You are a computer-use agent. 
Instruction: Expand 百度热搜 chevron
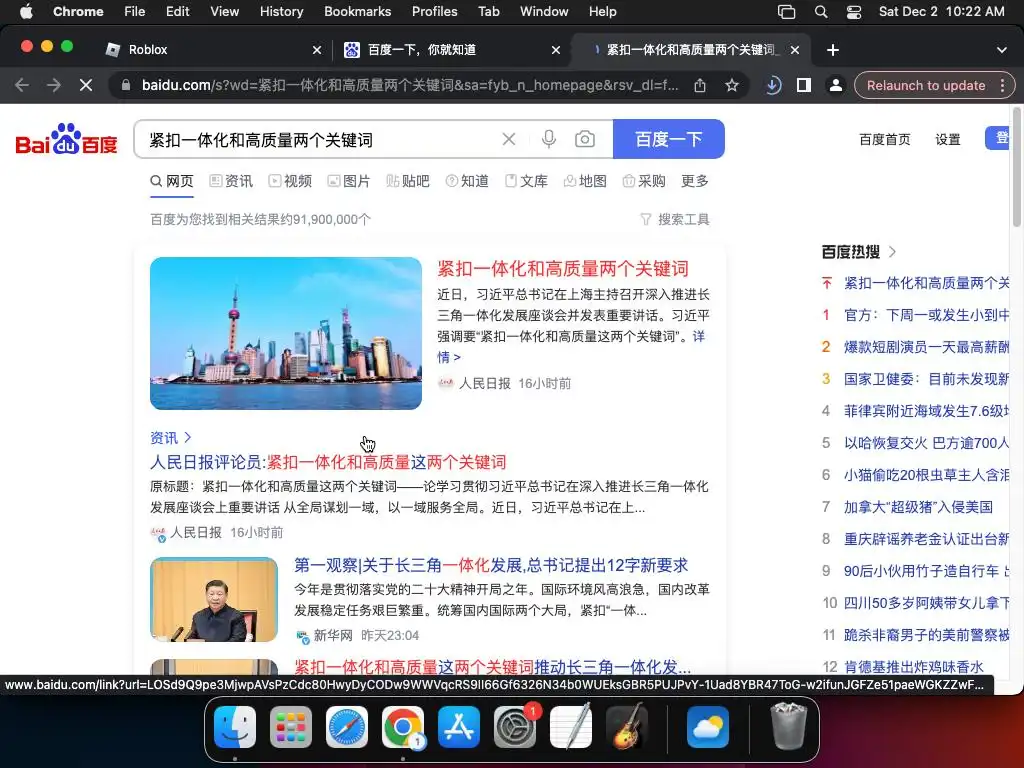[x=893, y=251]
